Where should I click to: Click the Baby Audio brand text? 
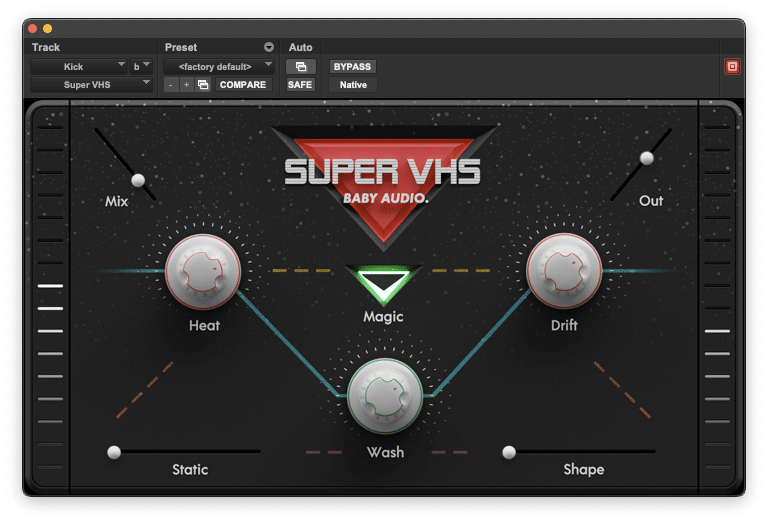(385, 198)
